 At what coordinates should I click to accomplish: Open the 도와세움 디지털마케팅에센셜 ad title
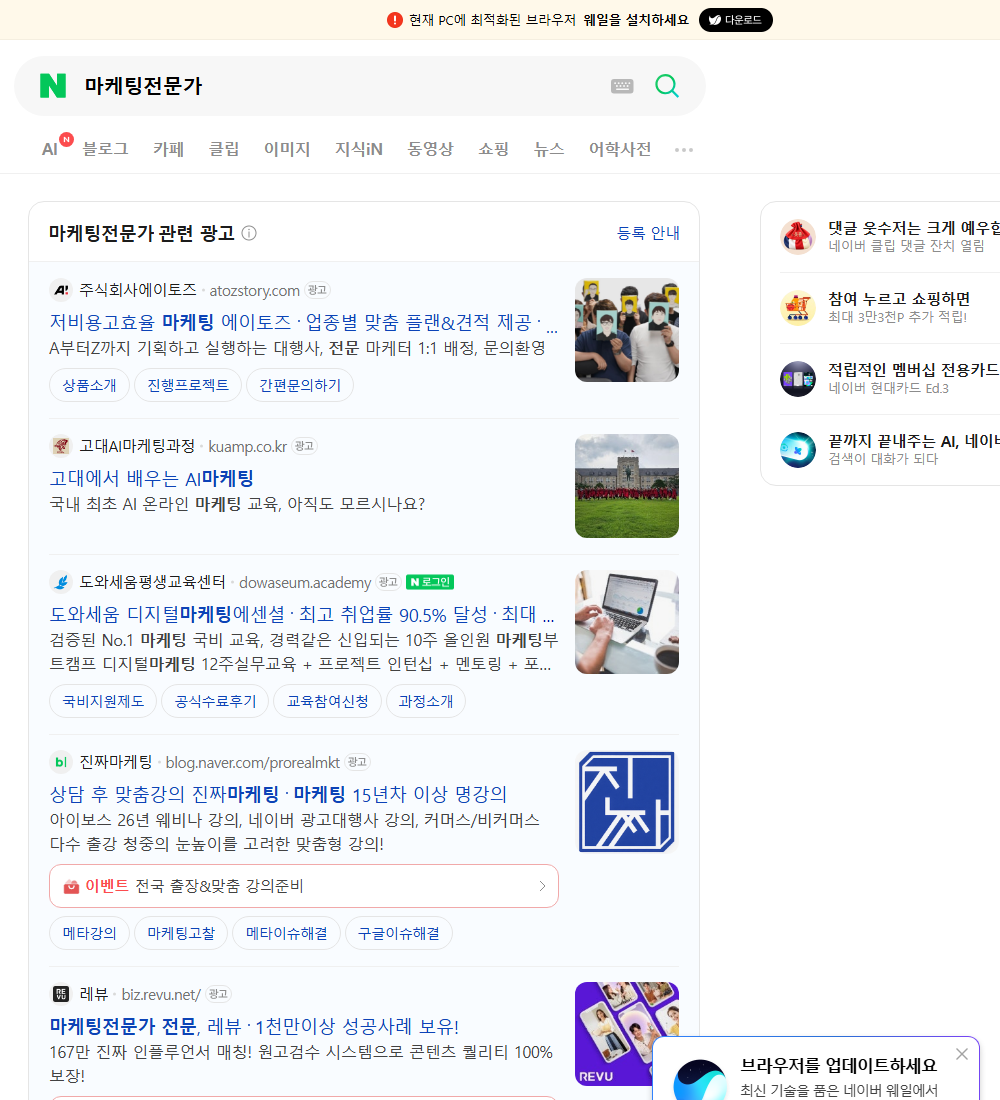tap(302, 615)
